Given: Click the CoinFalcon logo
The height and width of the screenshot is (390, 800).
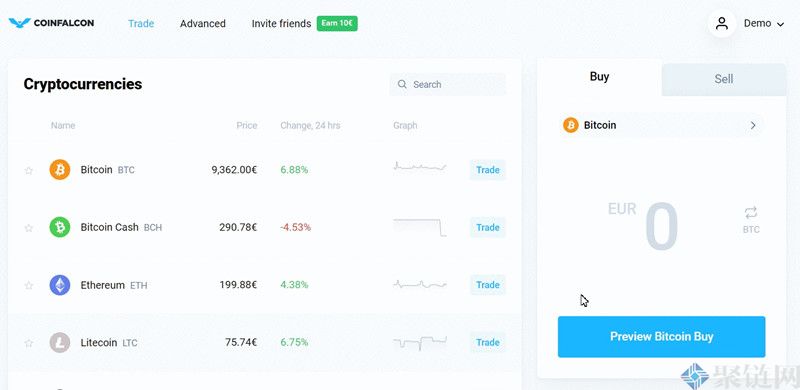Looking at the screenshot, I should click(x=51, y=23).
